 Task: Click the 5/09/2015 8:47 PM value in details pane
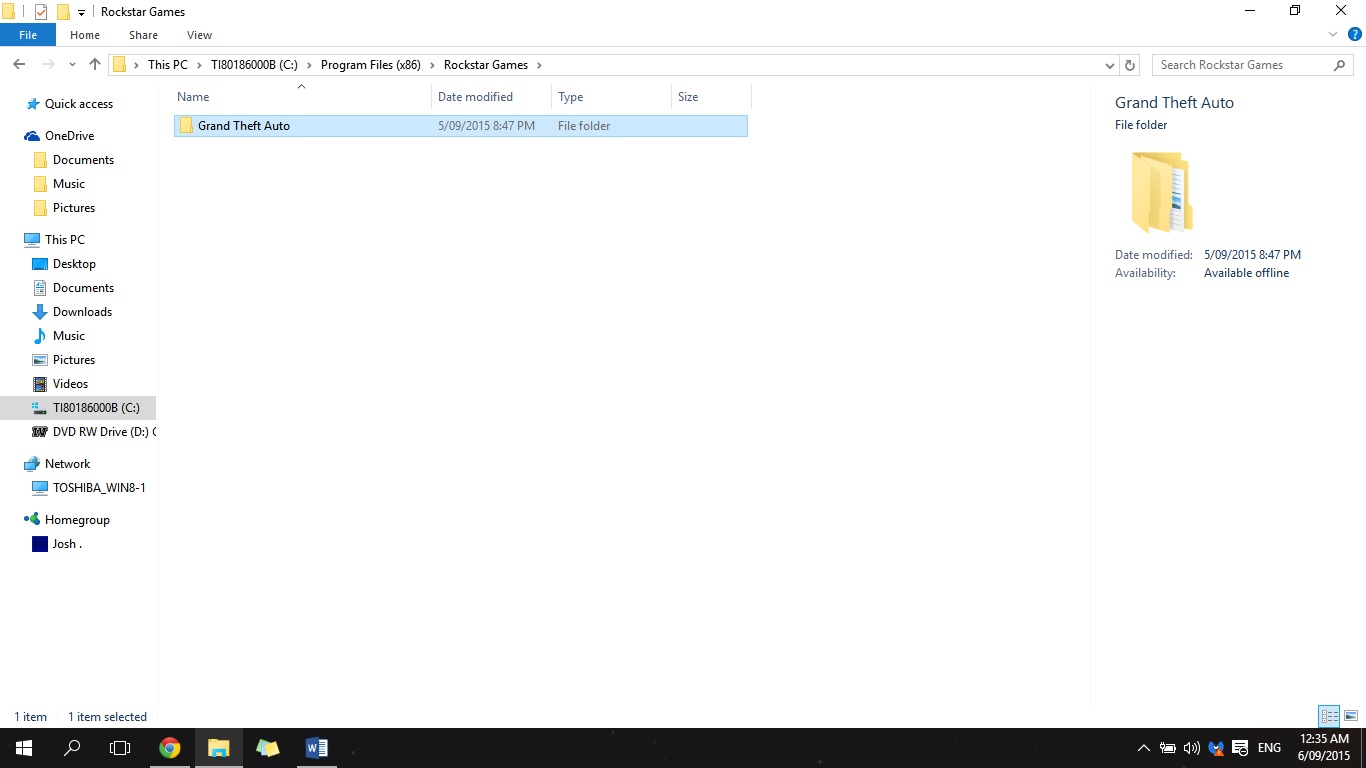pos(1252,255)
